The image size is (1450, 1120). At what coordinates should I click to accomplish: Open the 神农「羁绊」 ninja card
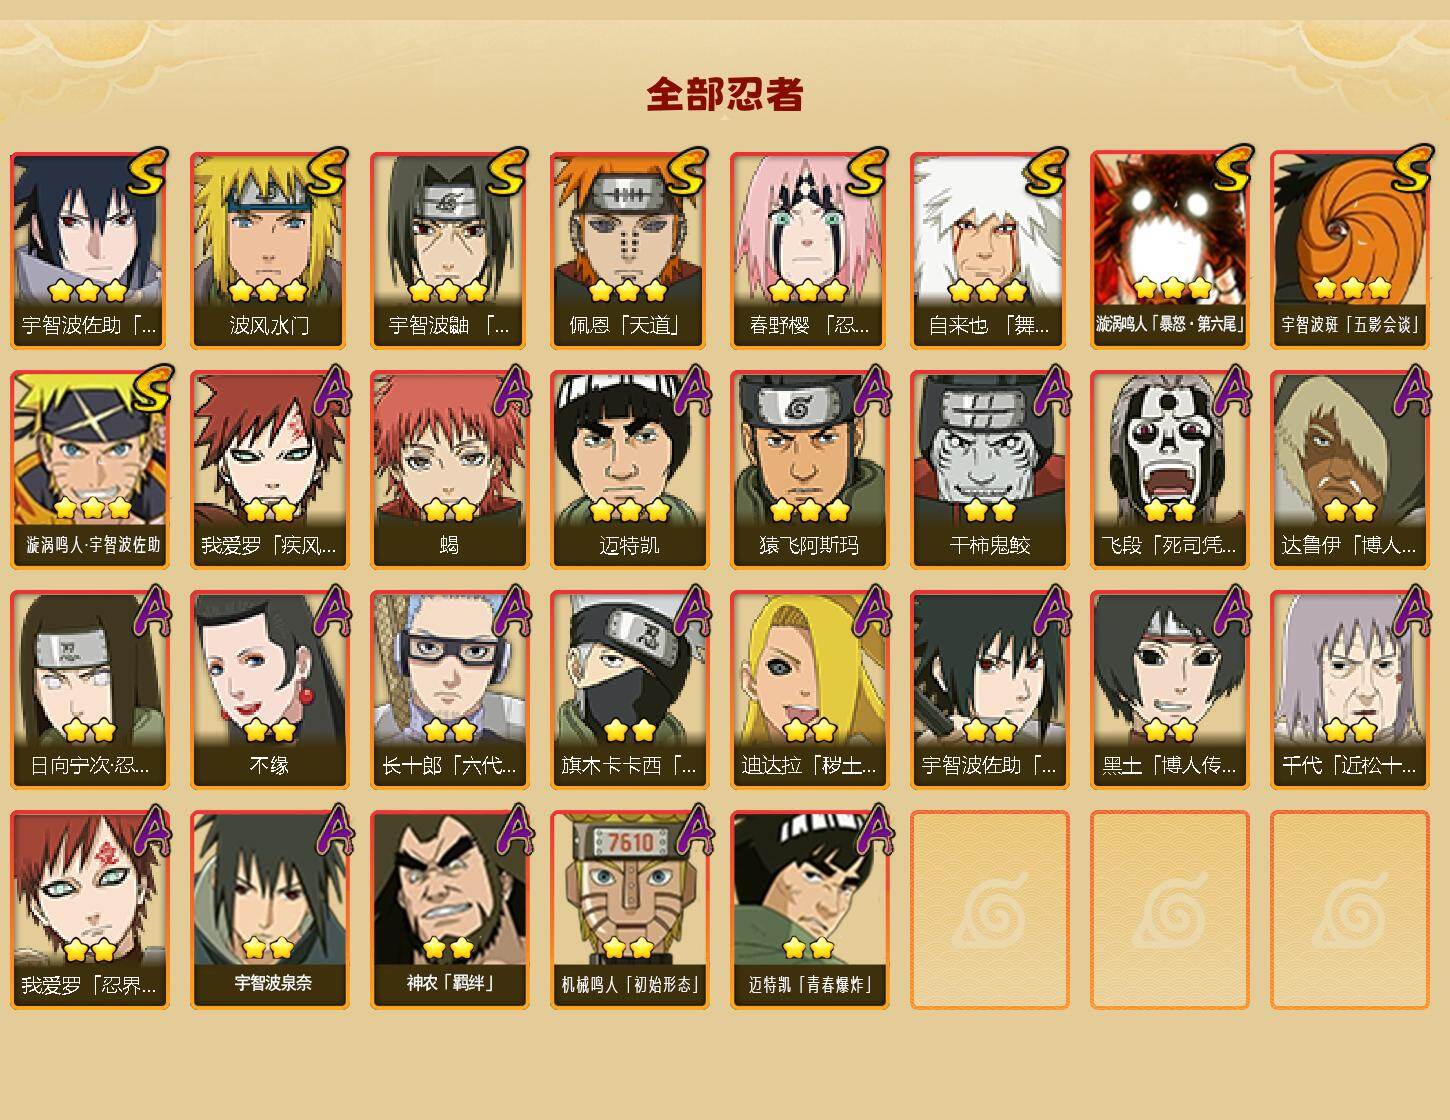pyautogui.click(x=449, y=910)
